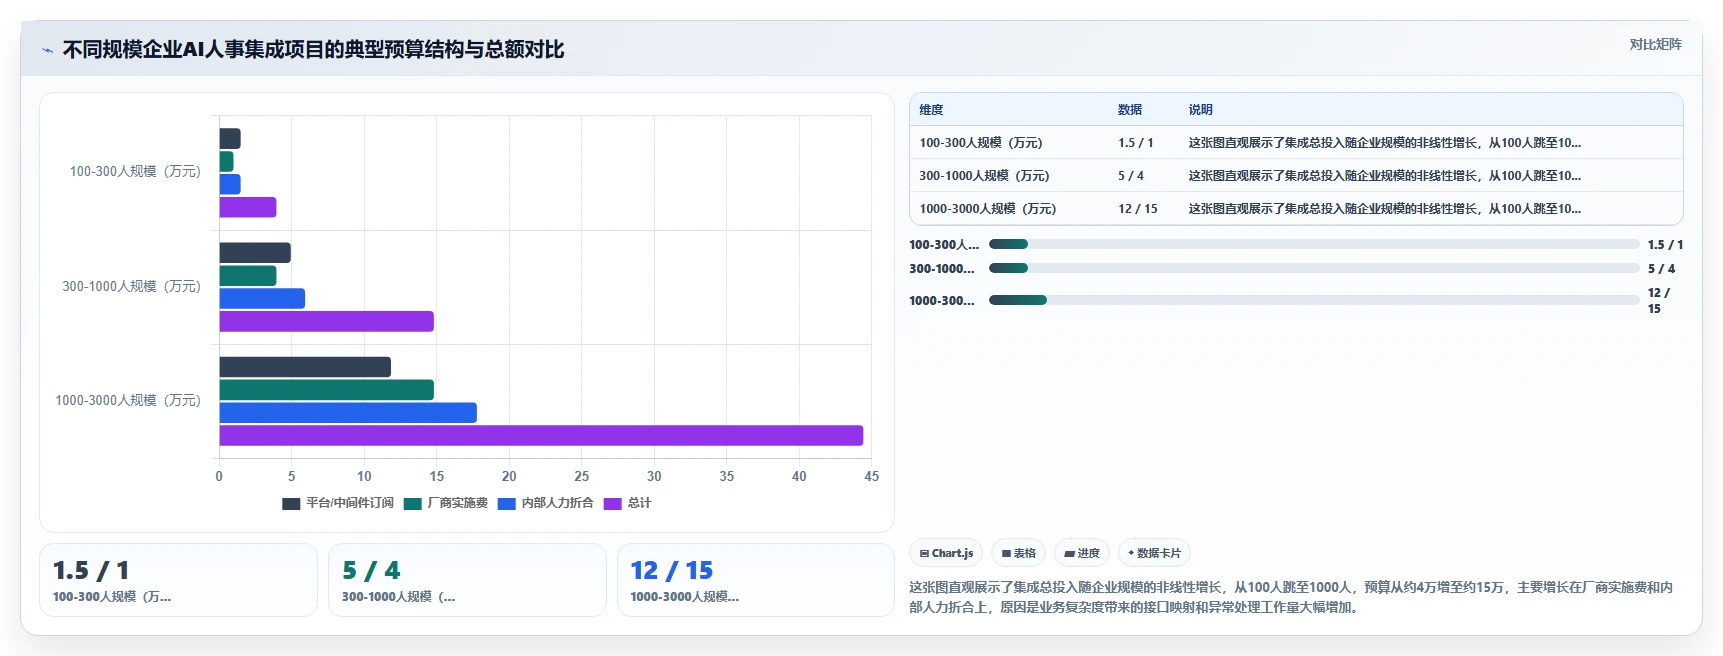Viewport: 1723px width, 656px height.
Task: Click the y-axis label 100-300人规模（万元）
Action: [135, 172]
